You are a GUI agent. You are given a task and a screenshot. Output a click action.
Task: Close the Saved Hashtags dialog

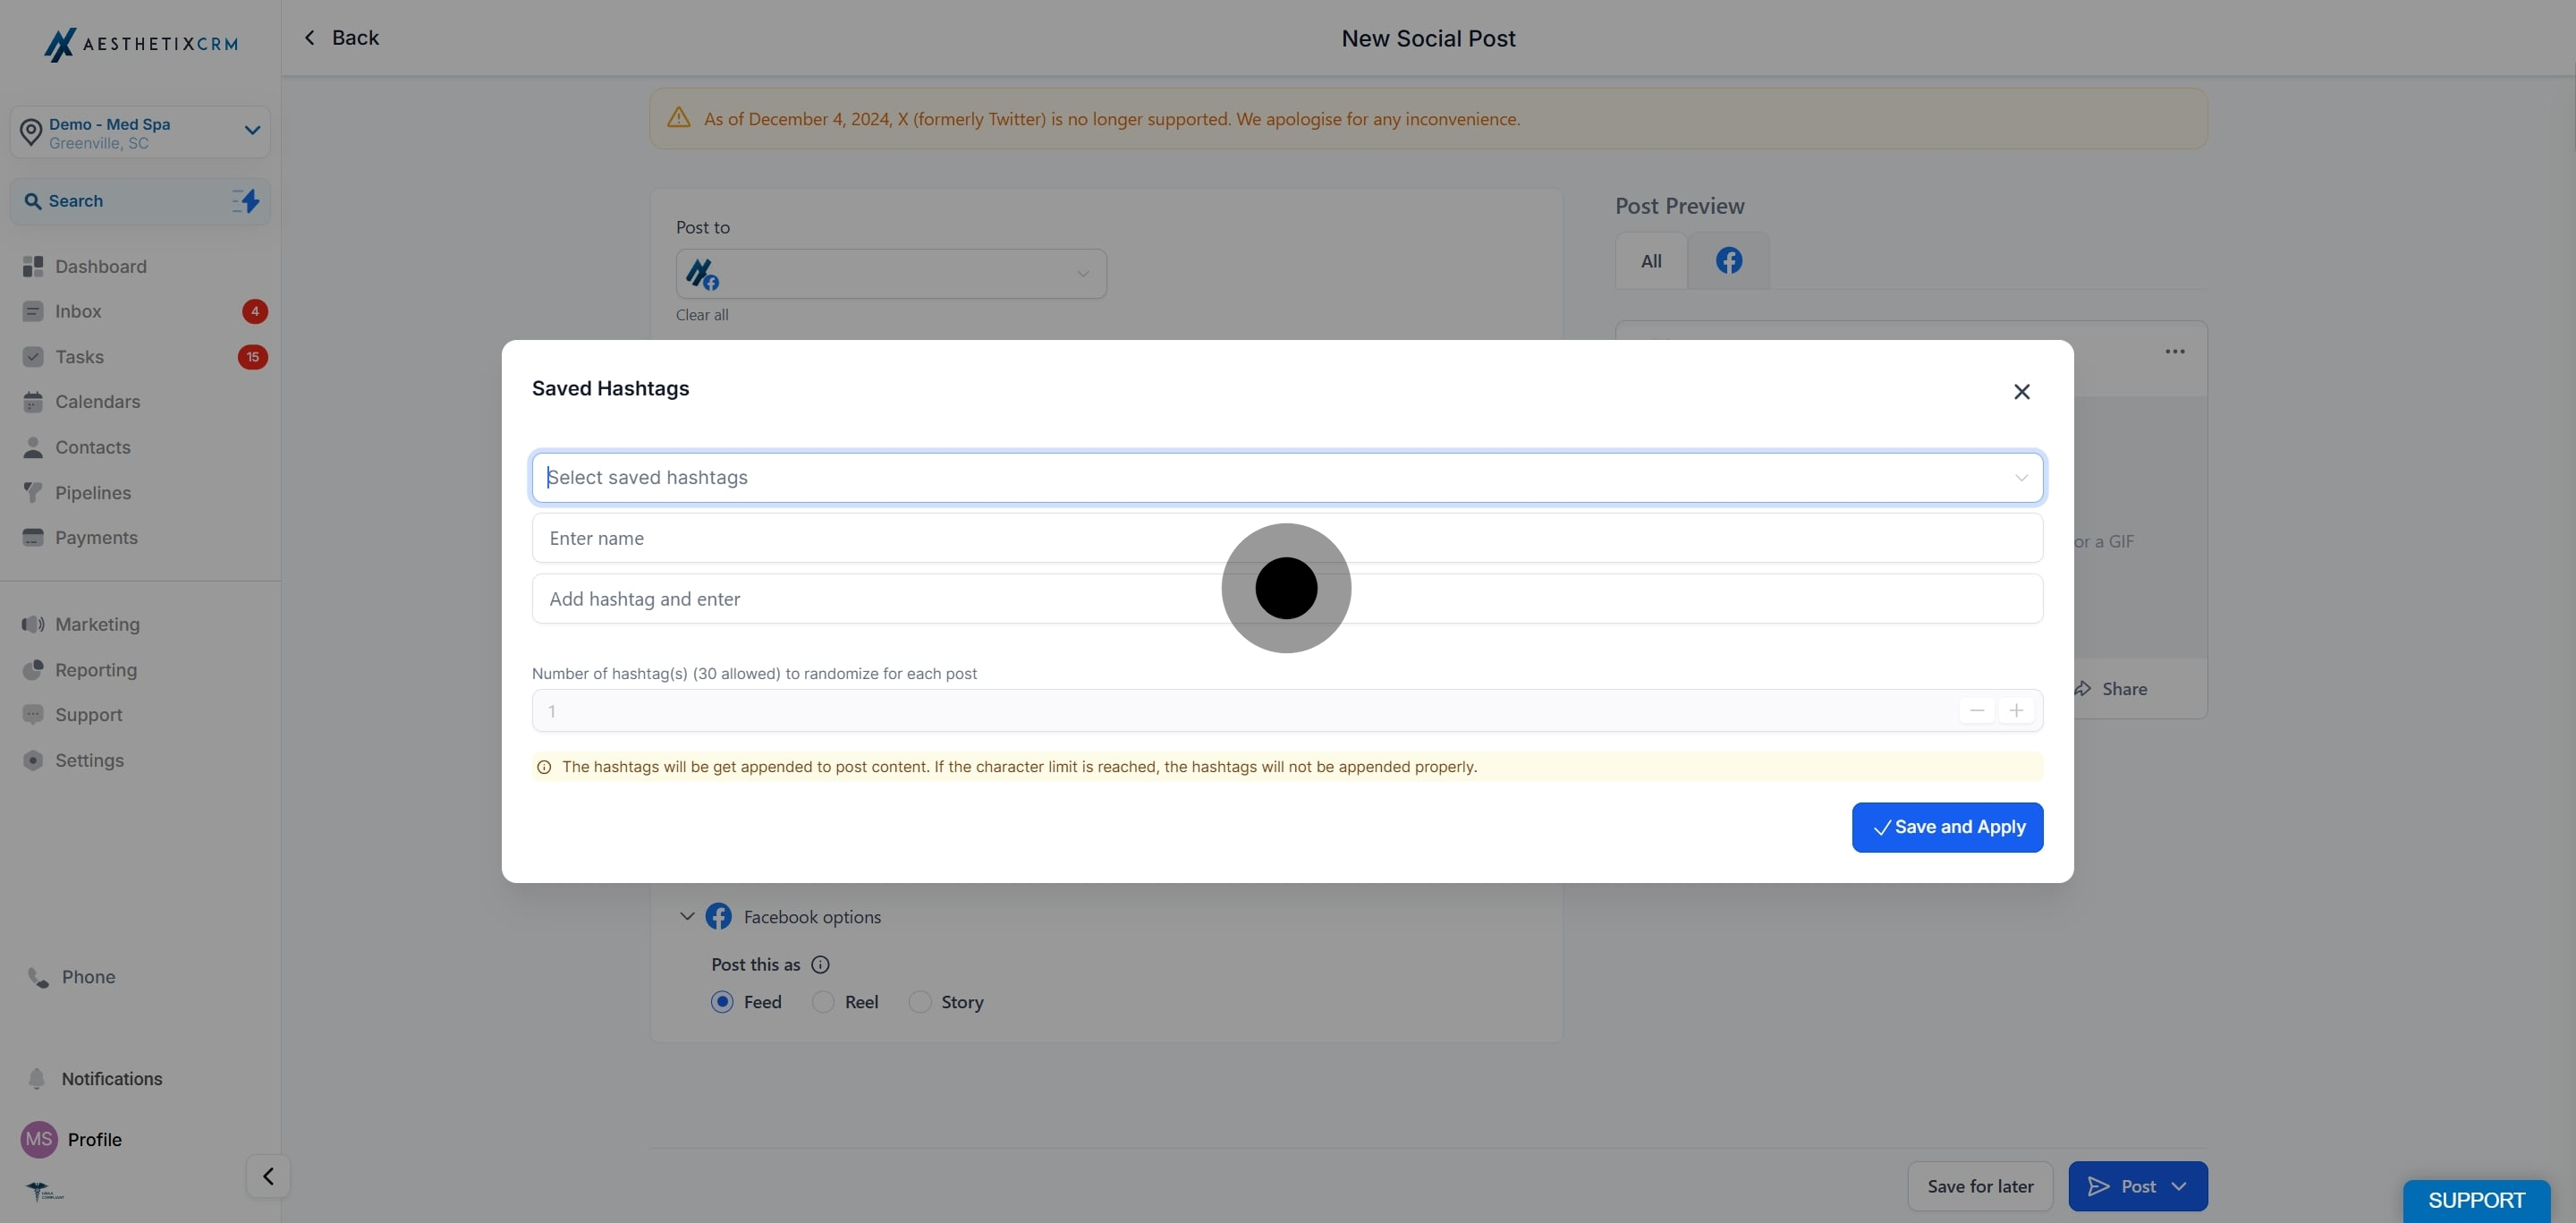pos(2021,392)
